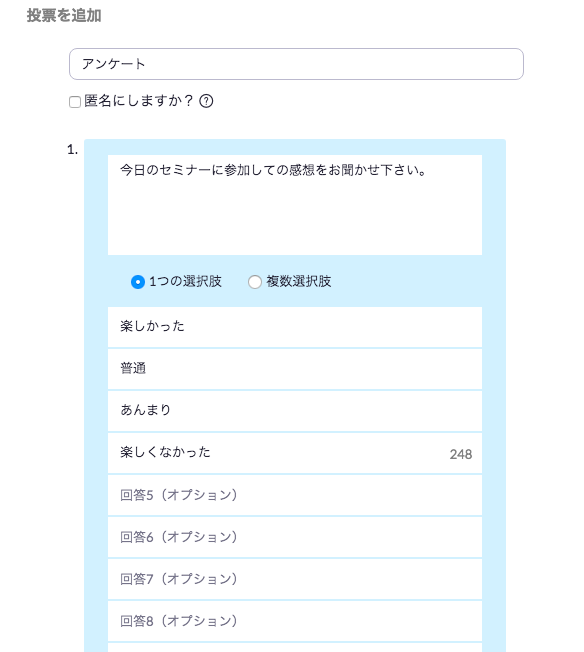
Task: Focus the アンケート poll title field
Action: pos(296,64)
